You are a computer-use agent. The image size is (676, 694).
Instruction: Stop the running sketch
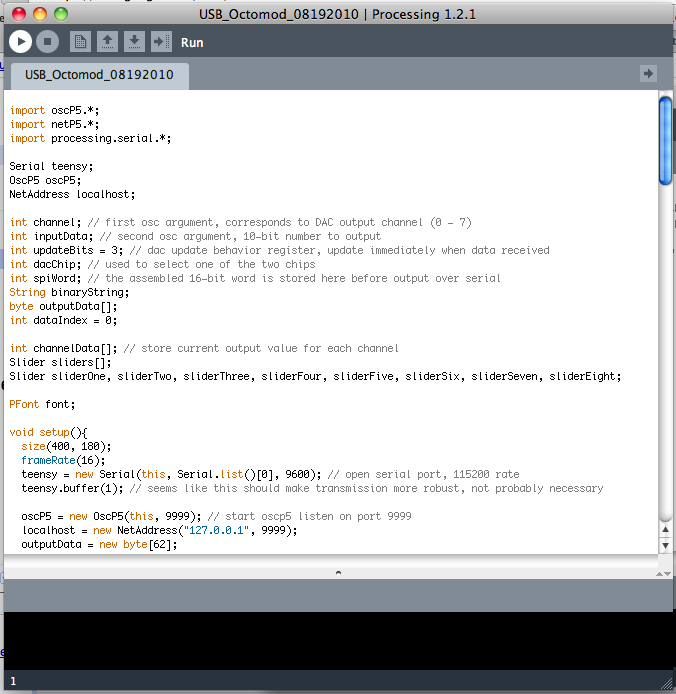pos(48,42)
